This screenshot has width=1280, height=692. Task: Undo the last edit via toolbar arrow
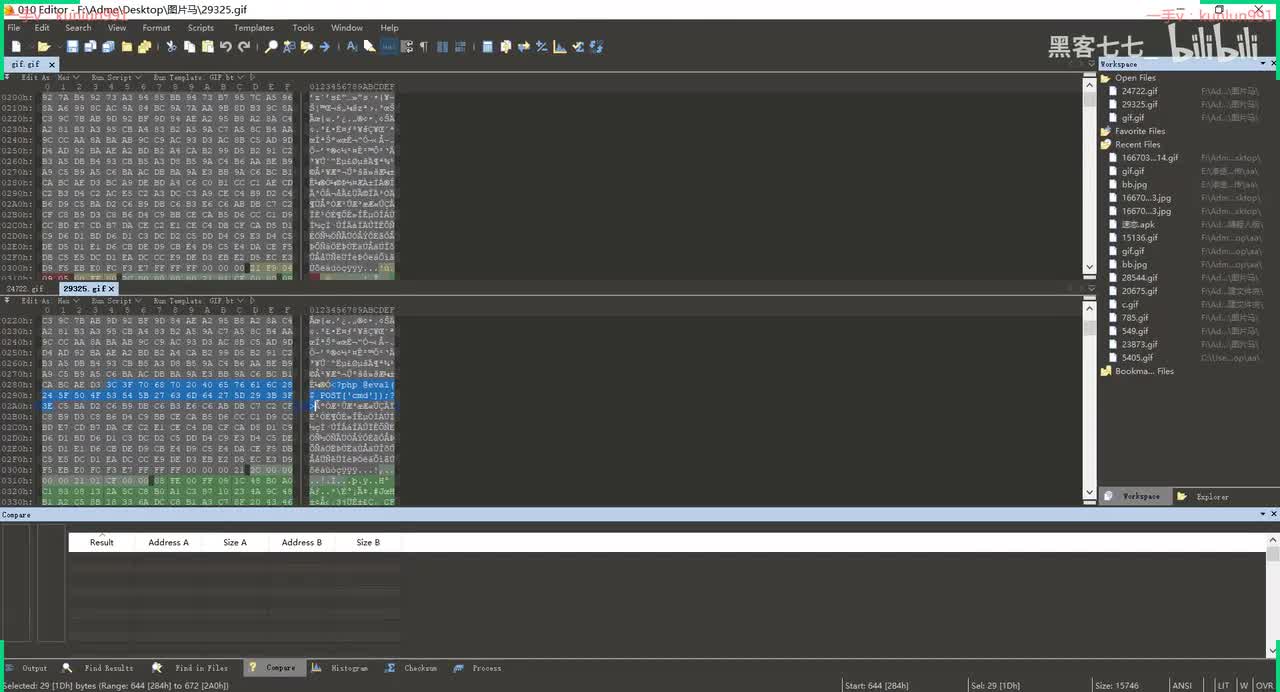pyautogui.click(x=226, y=46)
